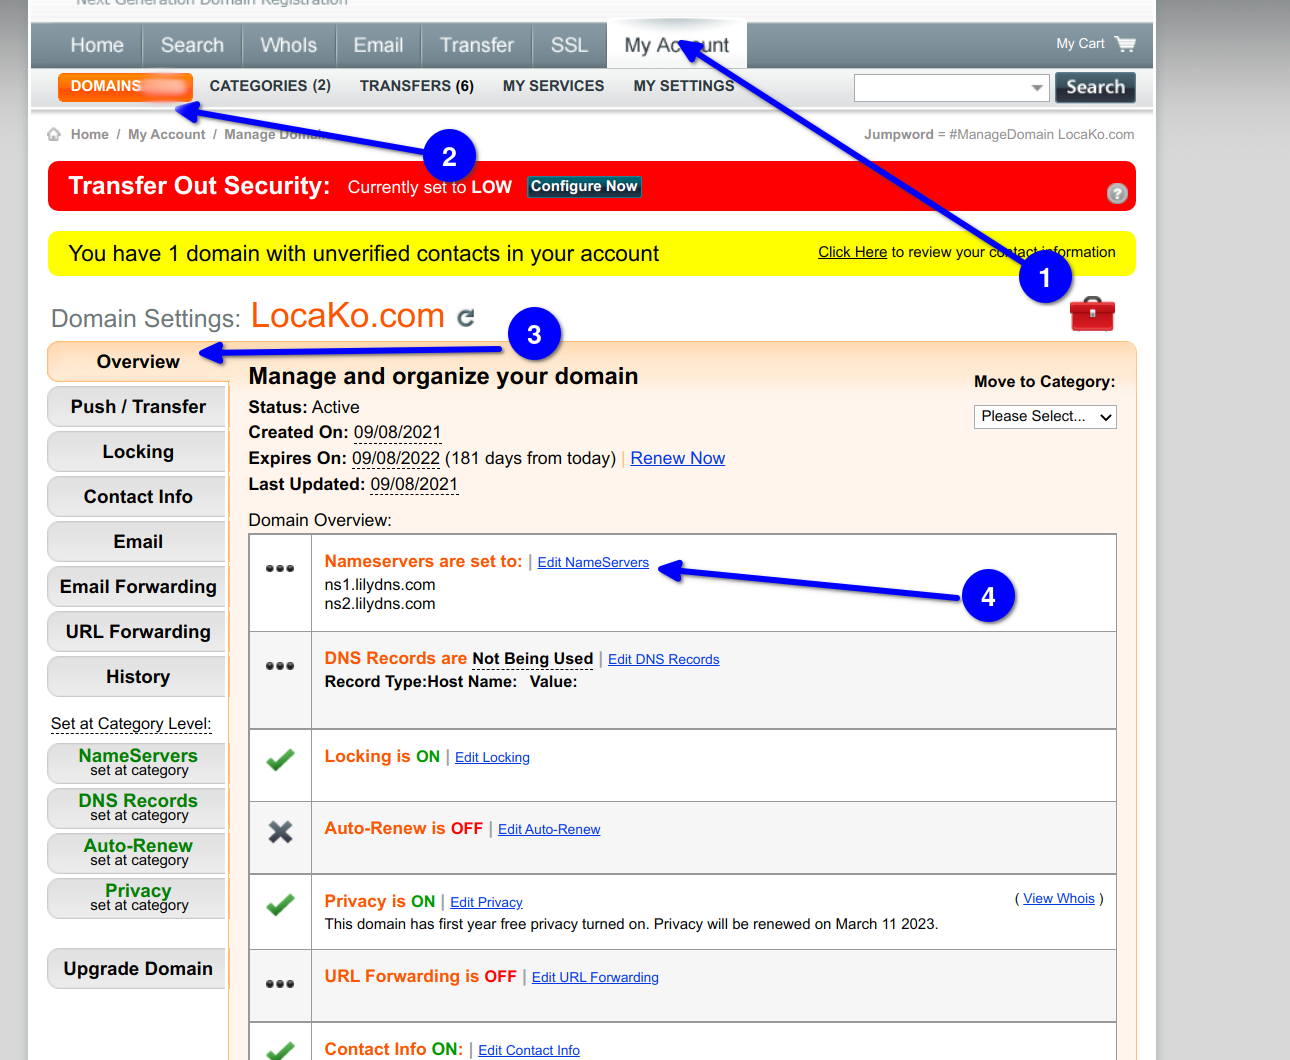Open the Email sidebar tab

click(138, 541)
